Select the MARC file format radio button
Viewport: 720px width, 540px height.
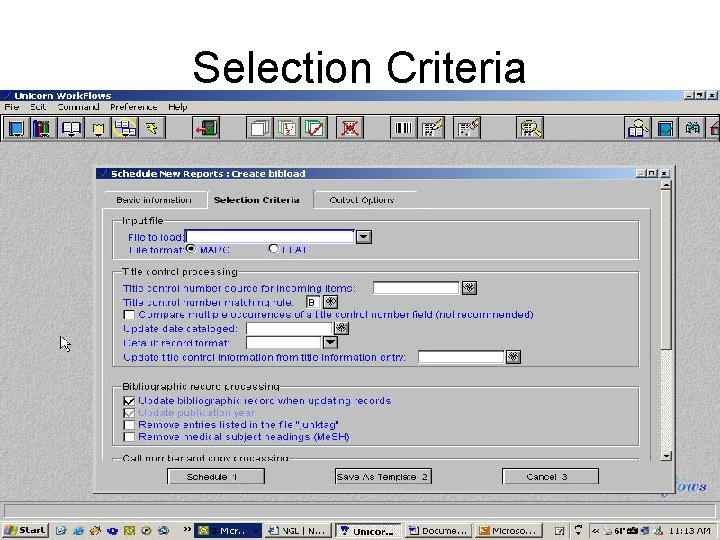191,248
